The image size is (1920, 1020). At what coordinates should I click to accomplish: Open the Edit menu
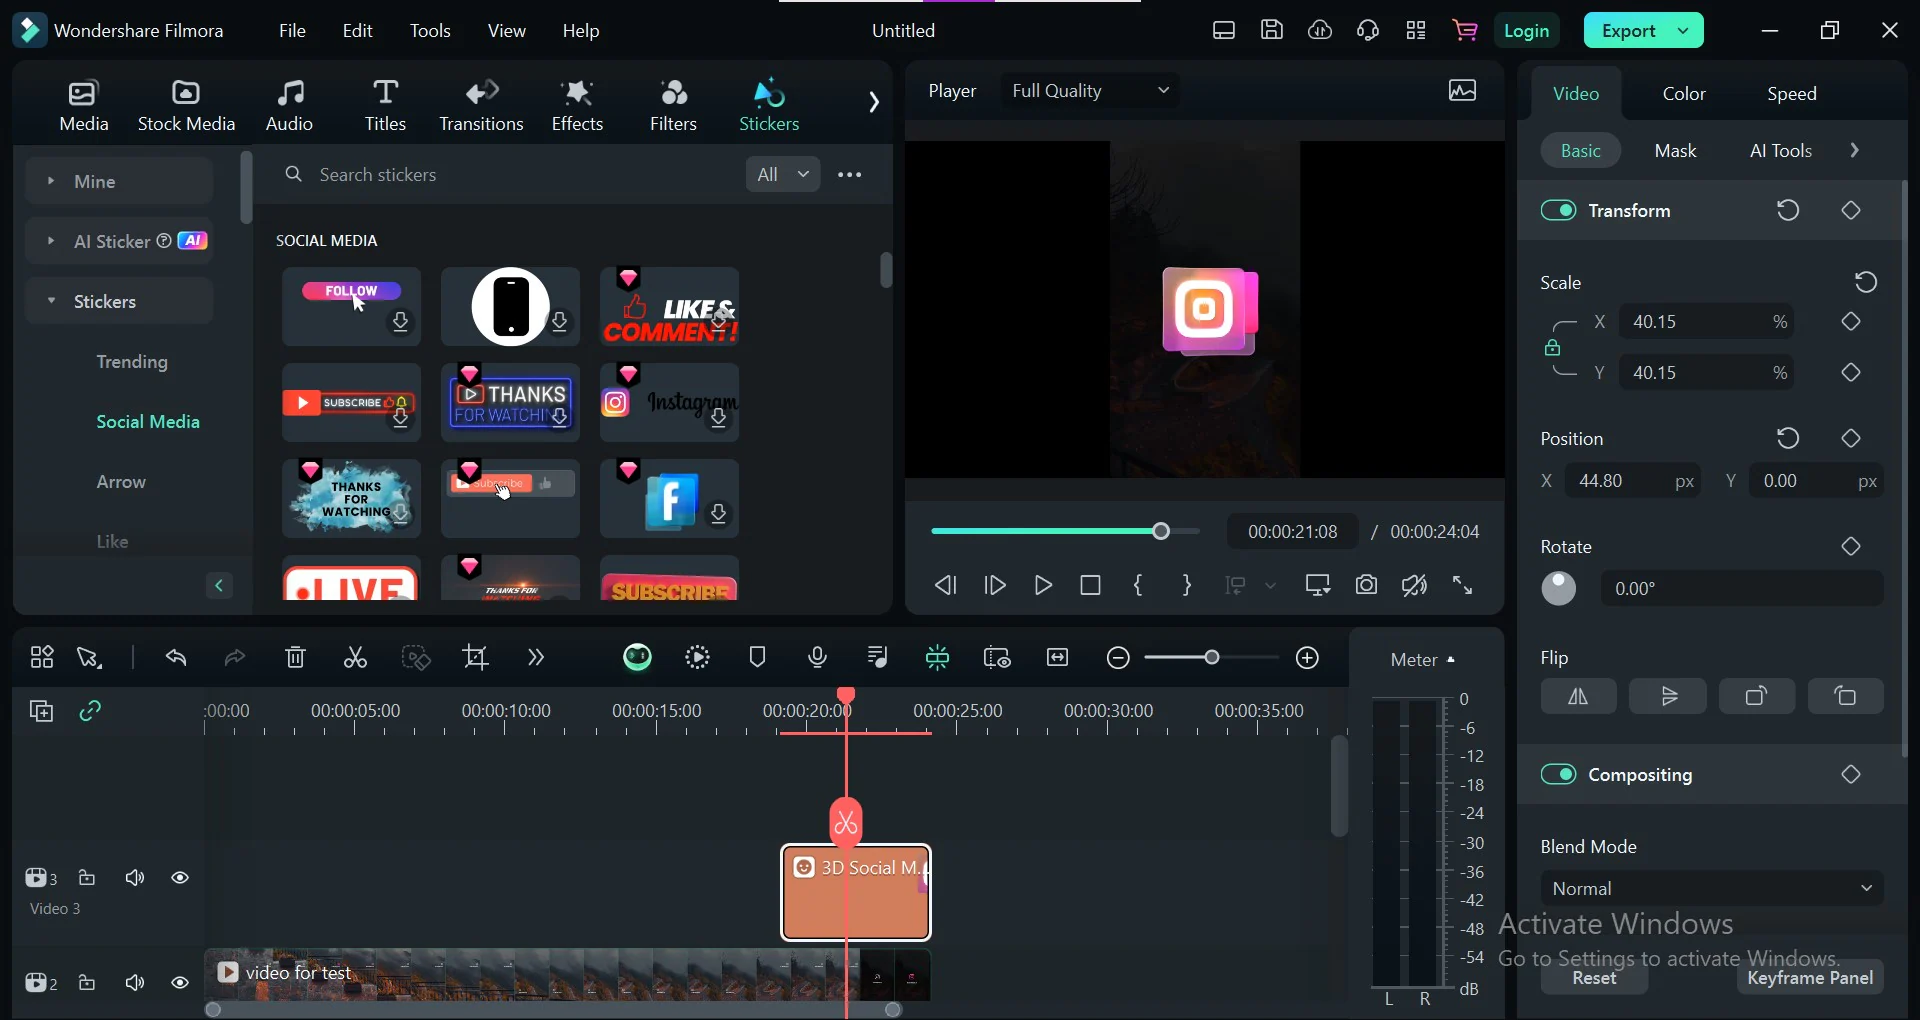point(357,31)
